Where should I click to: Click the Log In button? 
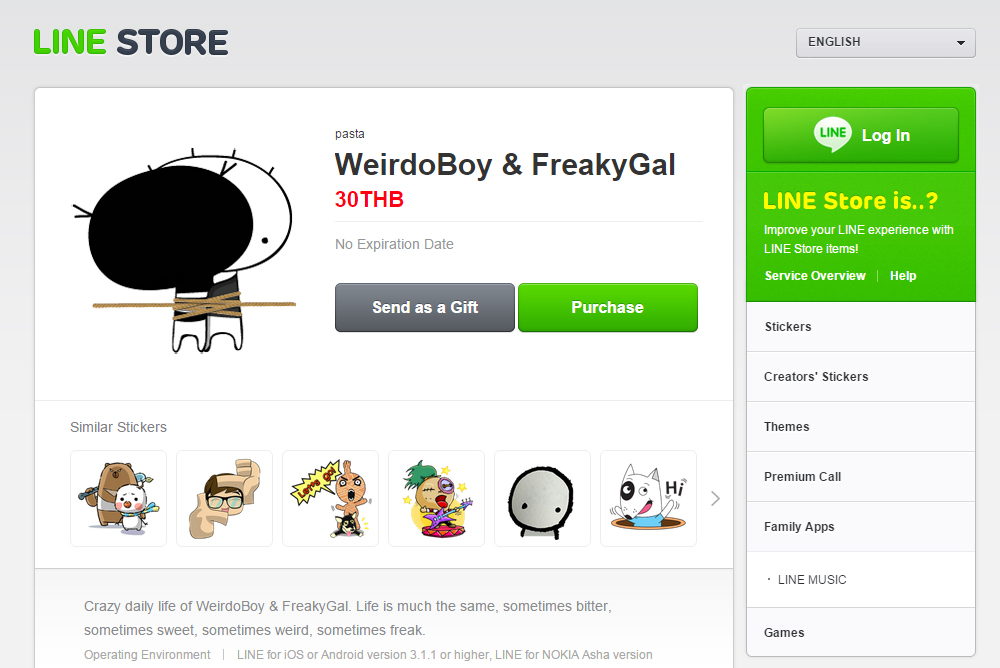click(860, 135)
